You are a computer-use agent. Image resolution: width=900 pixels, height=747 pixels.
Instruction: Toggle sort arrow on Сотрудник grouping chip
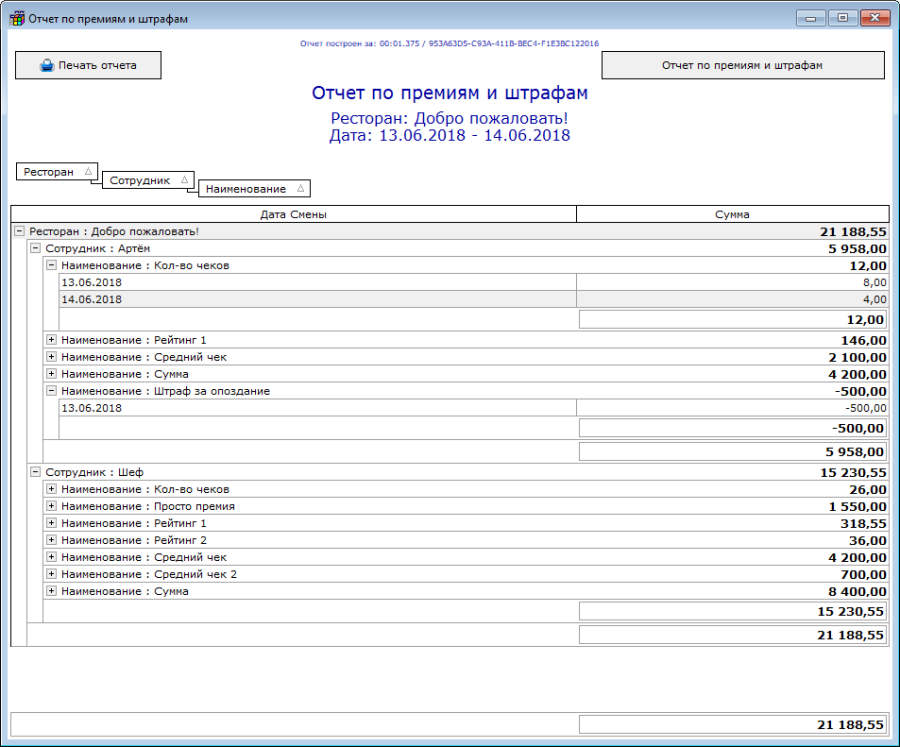tap(184, 181)
